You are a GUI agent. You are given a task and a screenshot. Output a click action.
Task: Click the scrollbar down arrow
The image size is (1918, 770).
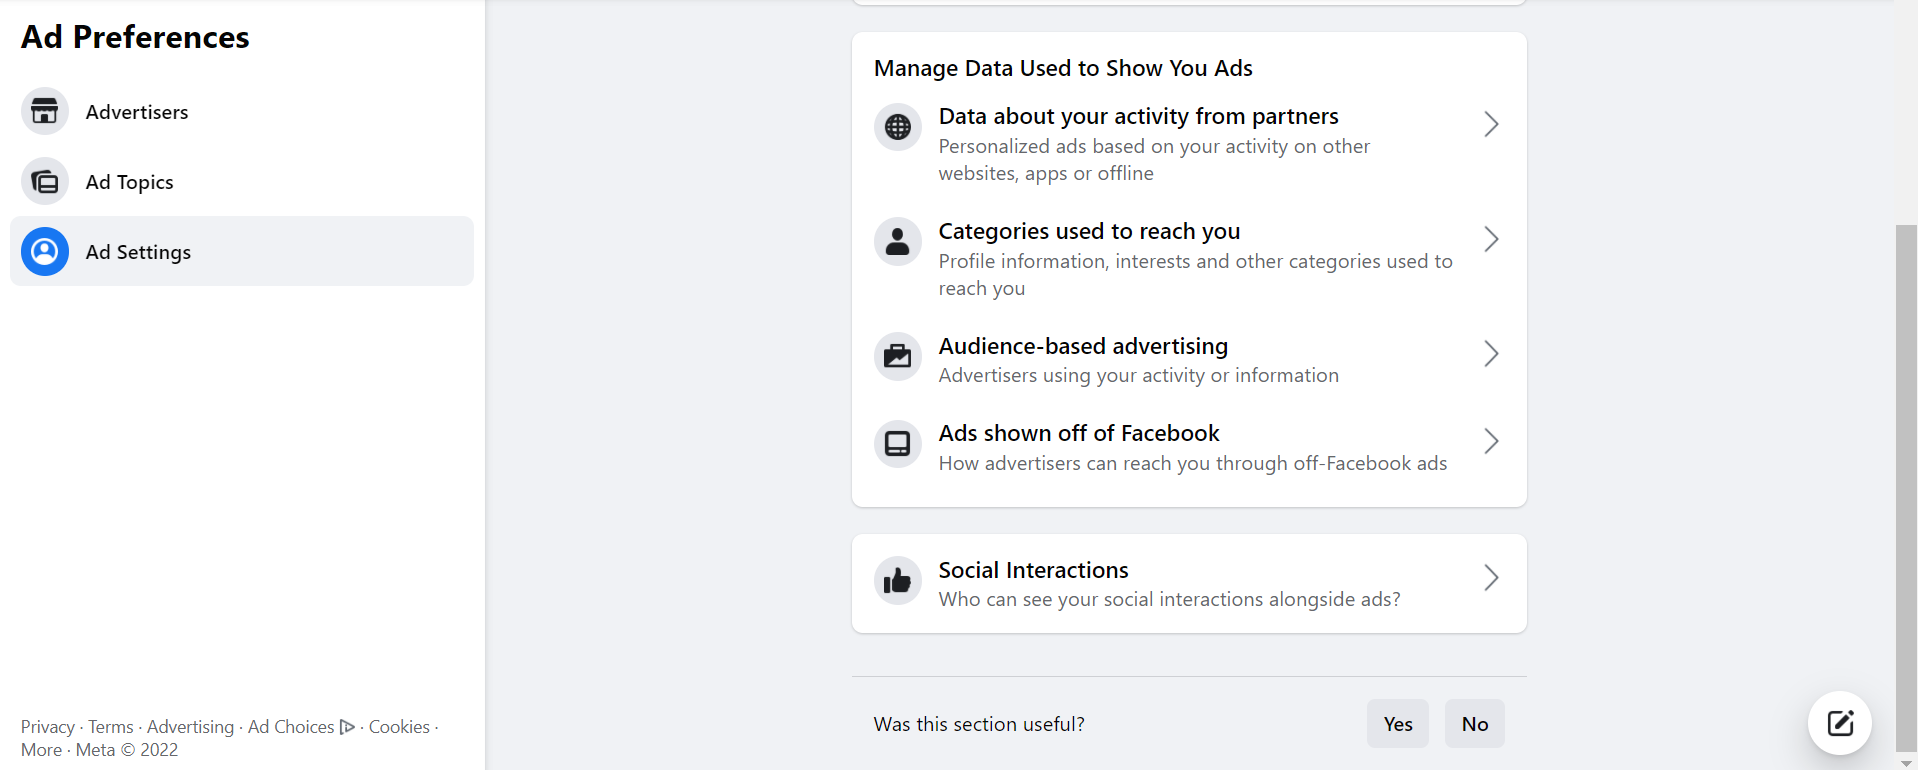pyautogui.click(x=1906, y=763)
